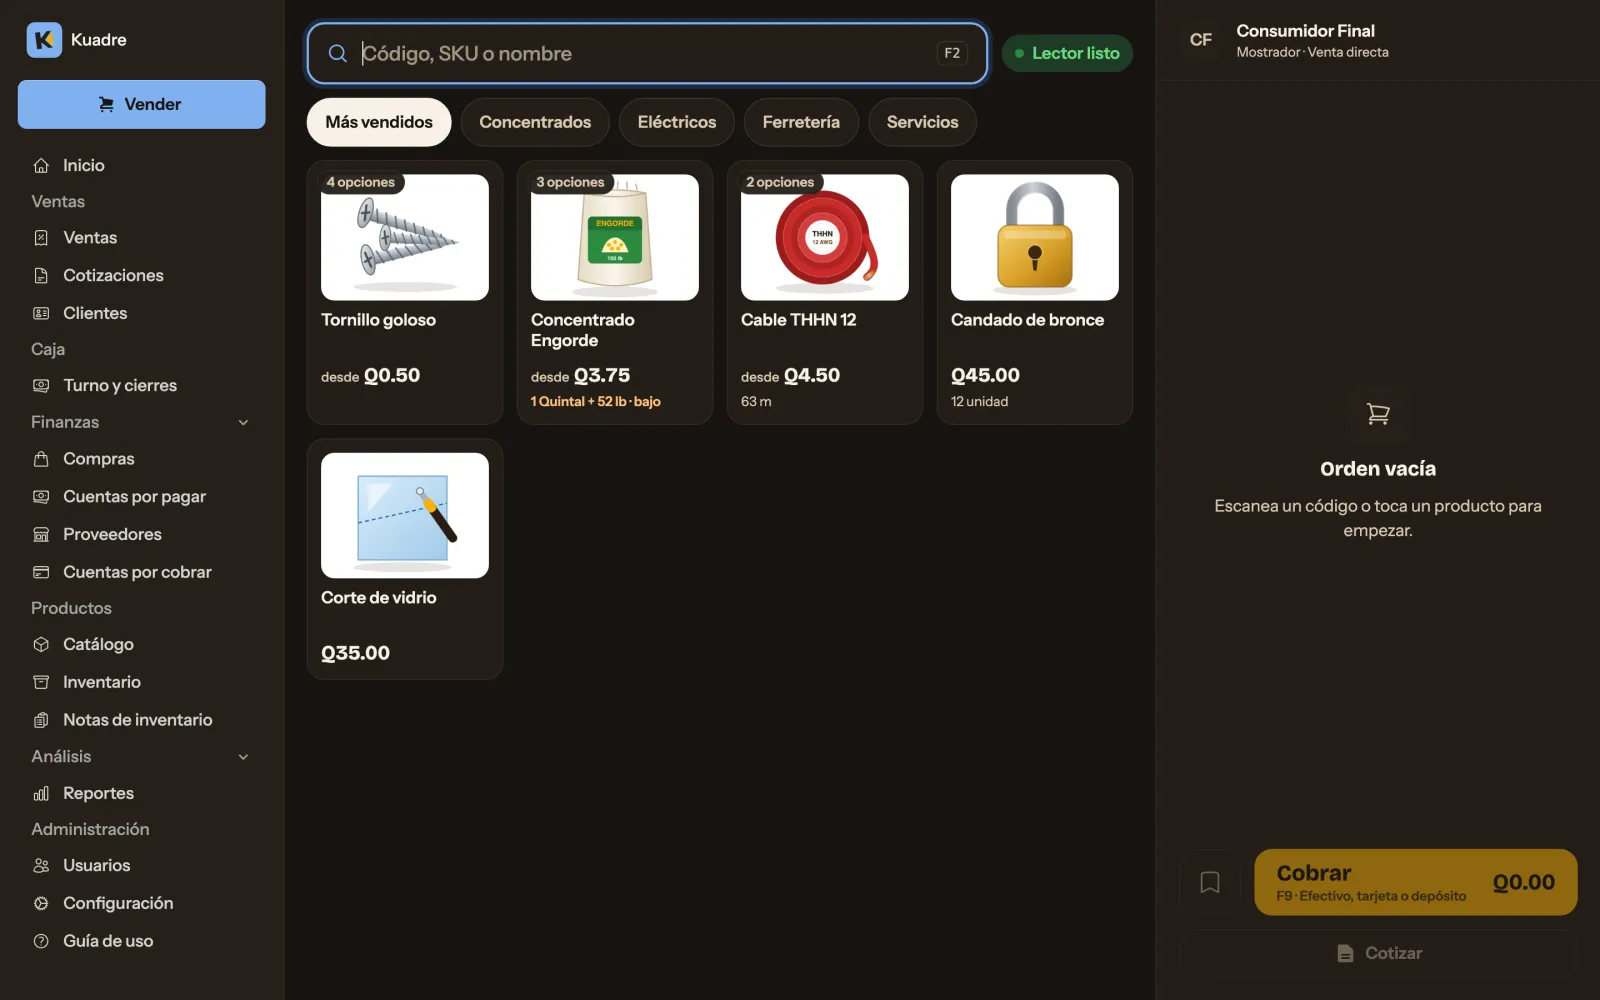This screenshot has height=1000, width=1600.
Task: Switch to Ferretería category tab
Action: pyautogui.click(x=801, y=122)
